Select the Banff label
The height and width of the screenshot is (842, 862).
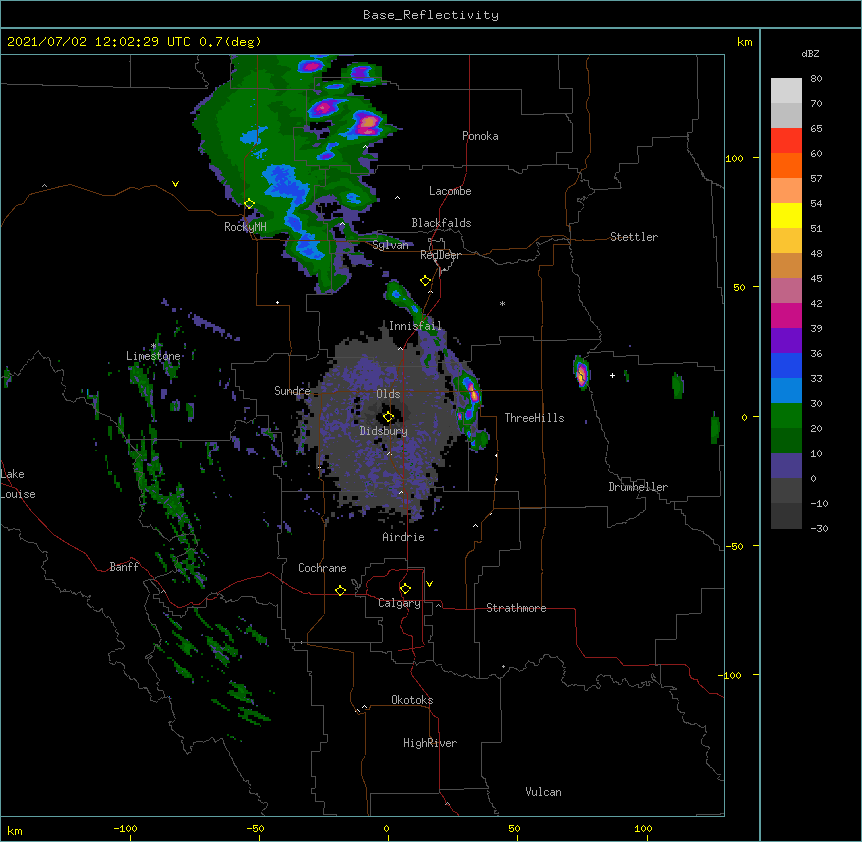124,567
